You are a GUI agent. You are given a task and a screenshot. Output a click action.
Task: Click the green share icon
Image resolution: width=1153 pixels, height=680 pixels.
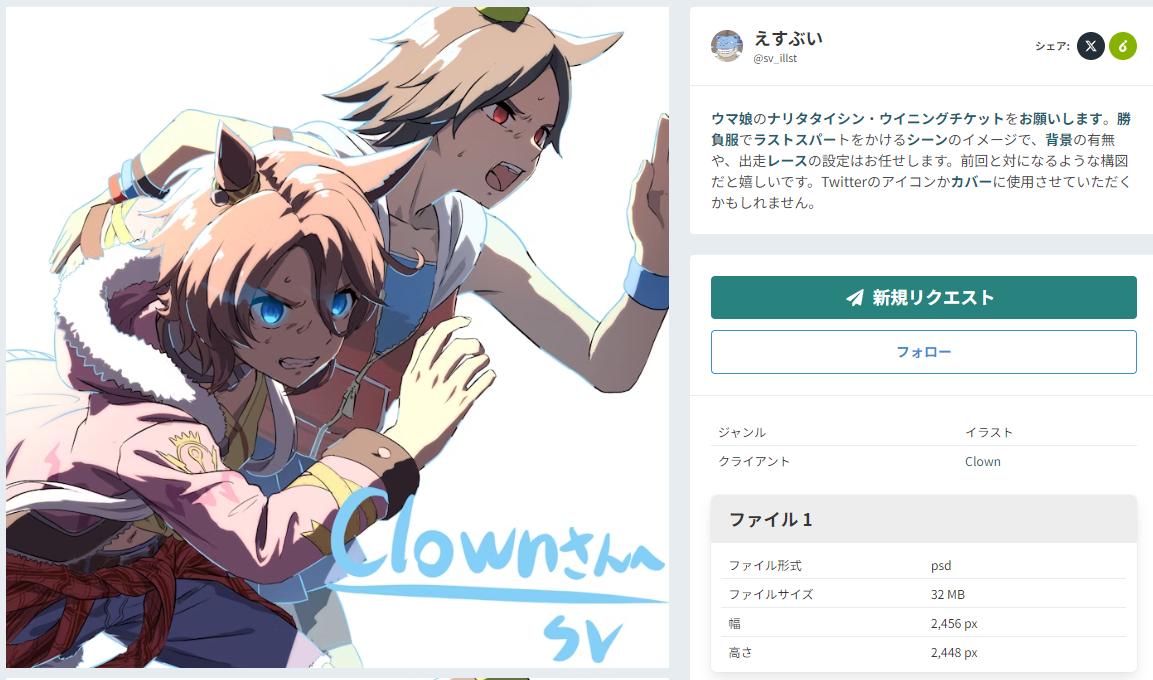pos(1123,46)
